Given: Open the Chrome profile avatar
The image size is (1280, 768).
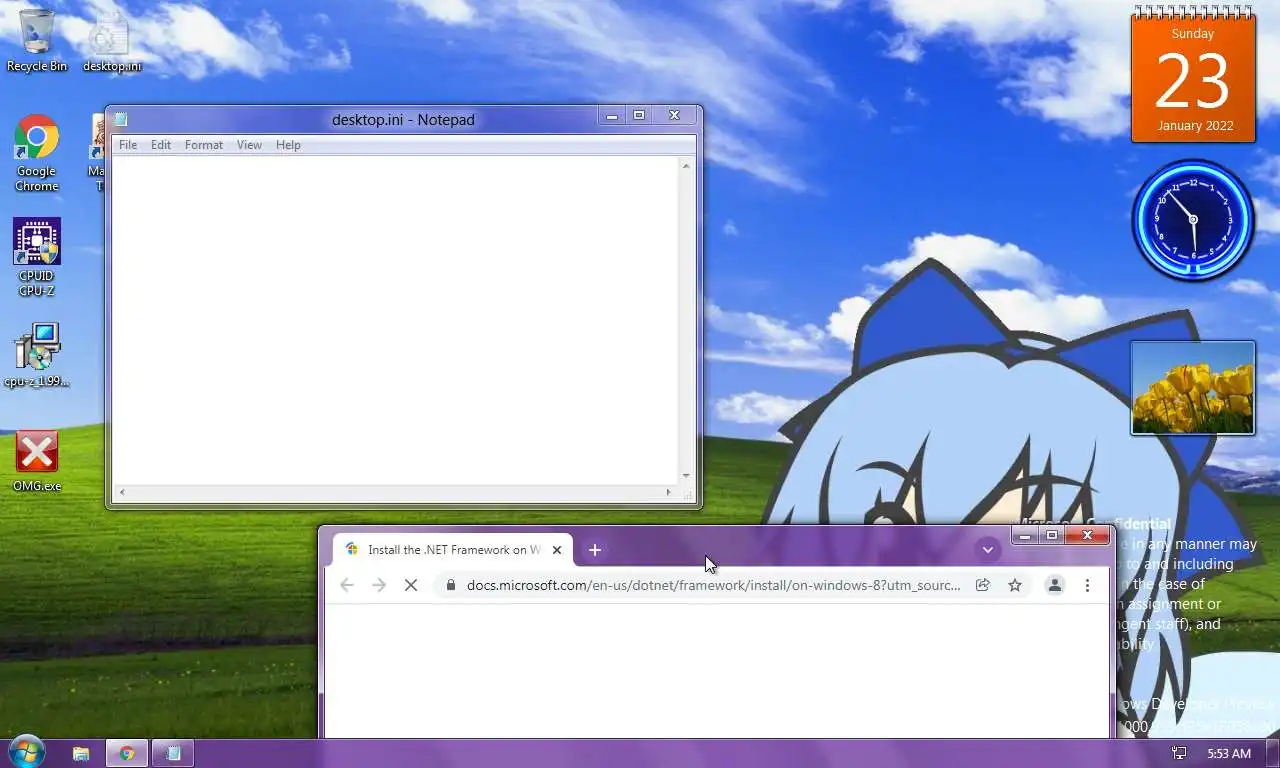Looking at the screenshot, I should pyautogui.click(x=1055, y=585).
